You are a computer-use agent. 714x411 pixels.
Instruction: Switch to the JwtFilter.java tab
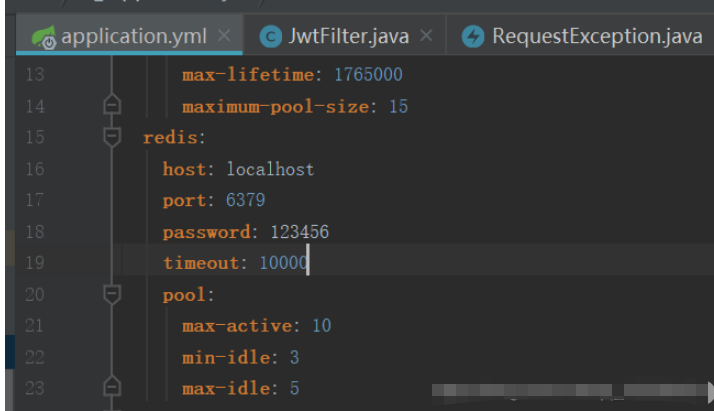click(x=348, y=38)
